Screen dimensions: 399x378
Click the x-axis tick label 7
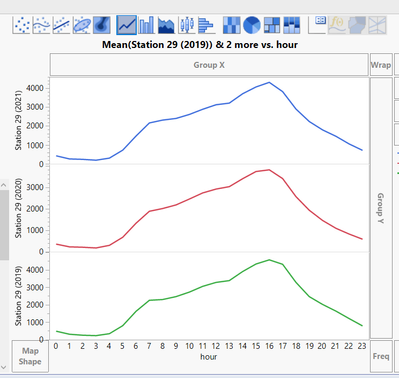tap(149, 346)
